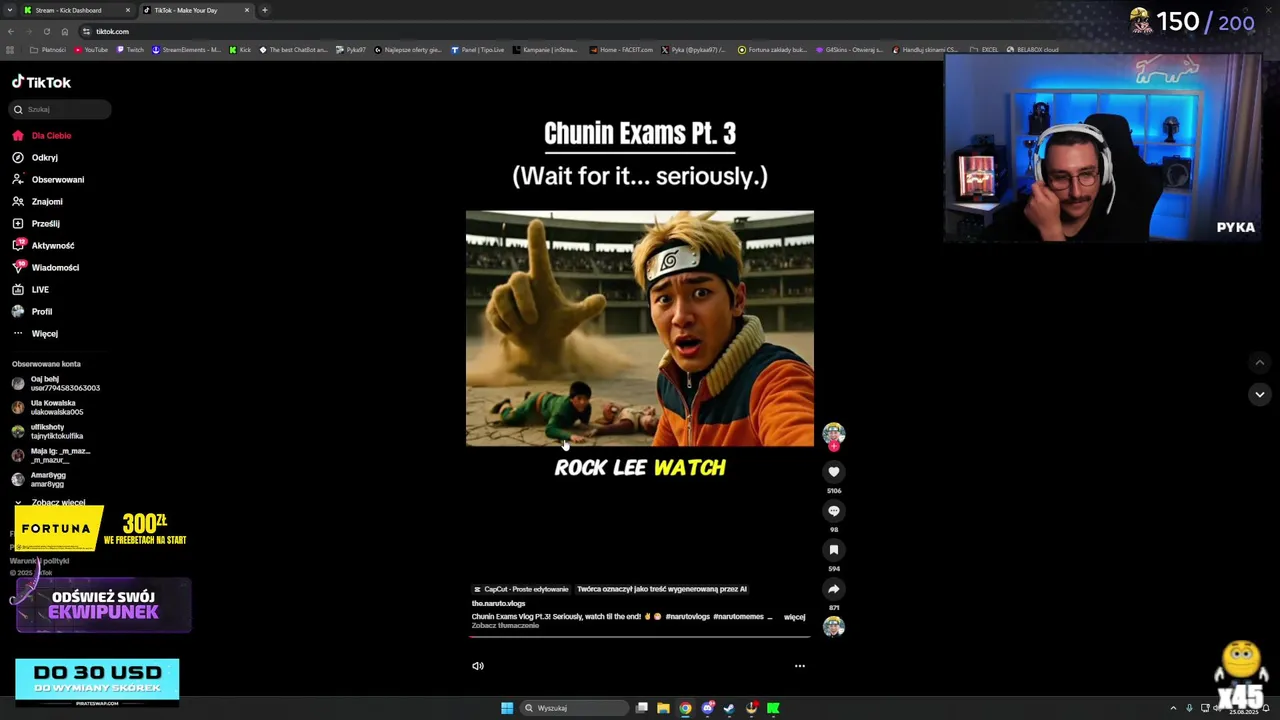The height and width of the screenshot is (720, 1280).
Task: Click the Szukaj search field in TikTok
Action: pos(61,109)
